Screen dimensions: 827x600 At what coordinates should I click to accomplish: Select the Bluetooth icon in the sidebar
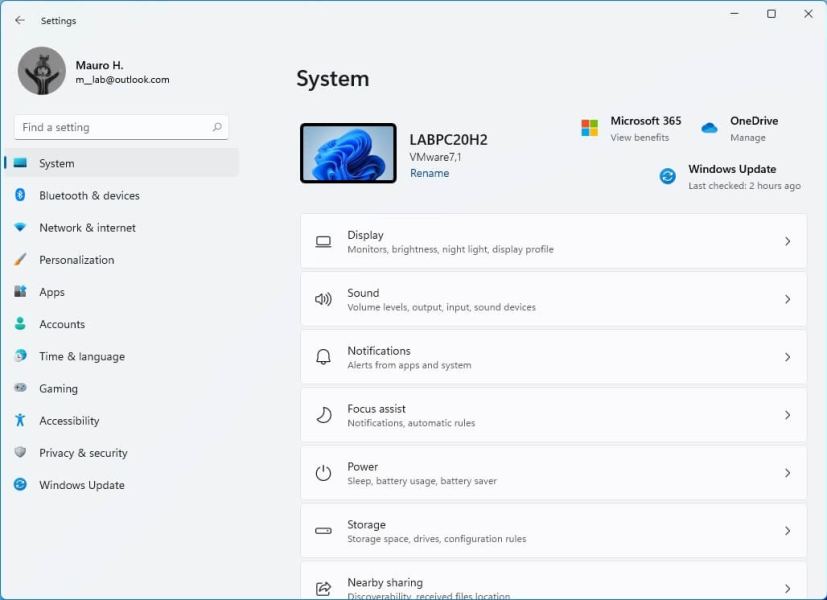20,195
